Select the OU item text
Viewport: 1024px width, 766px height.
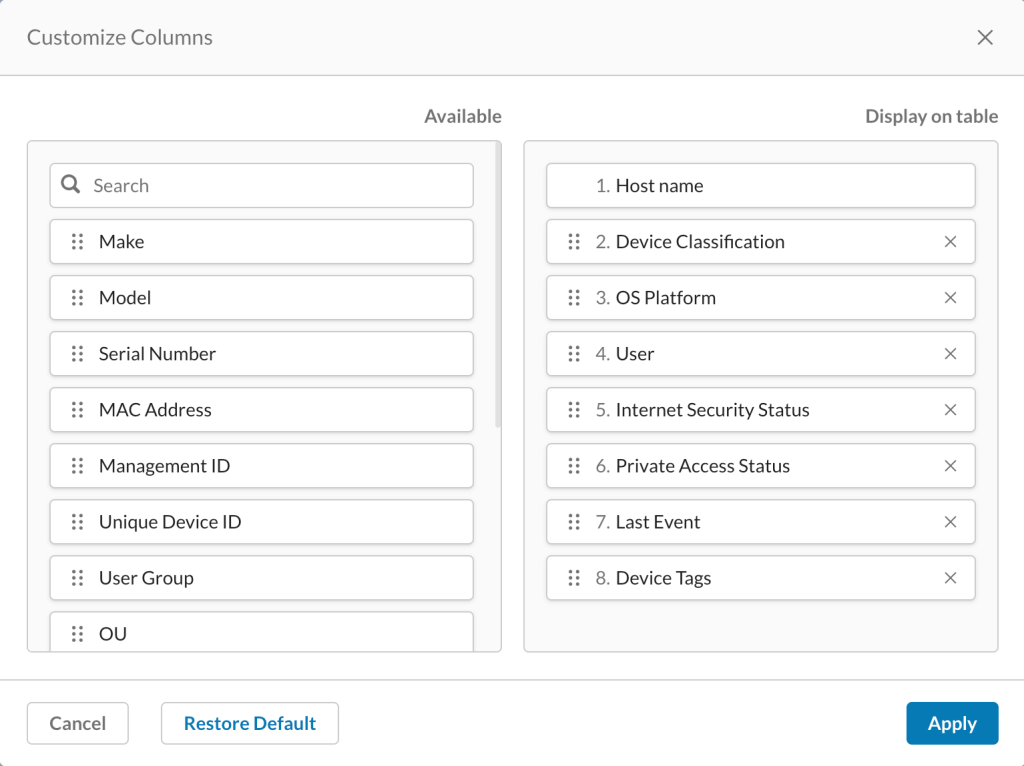click(x=113, y=634)
